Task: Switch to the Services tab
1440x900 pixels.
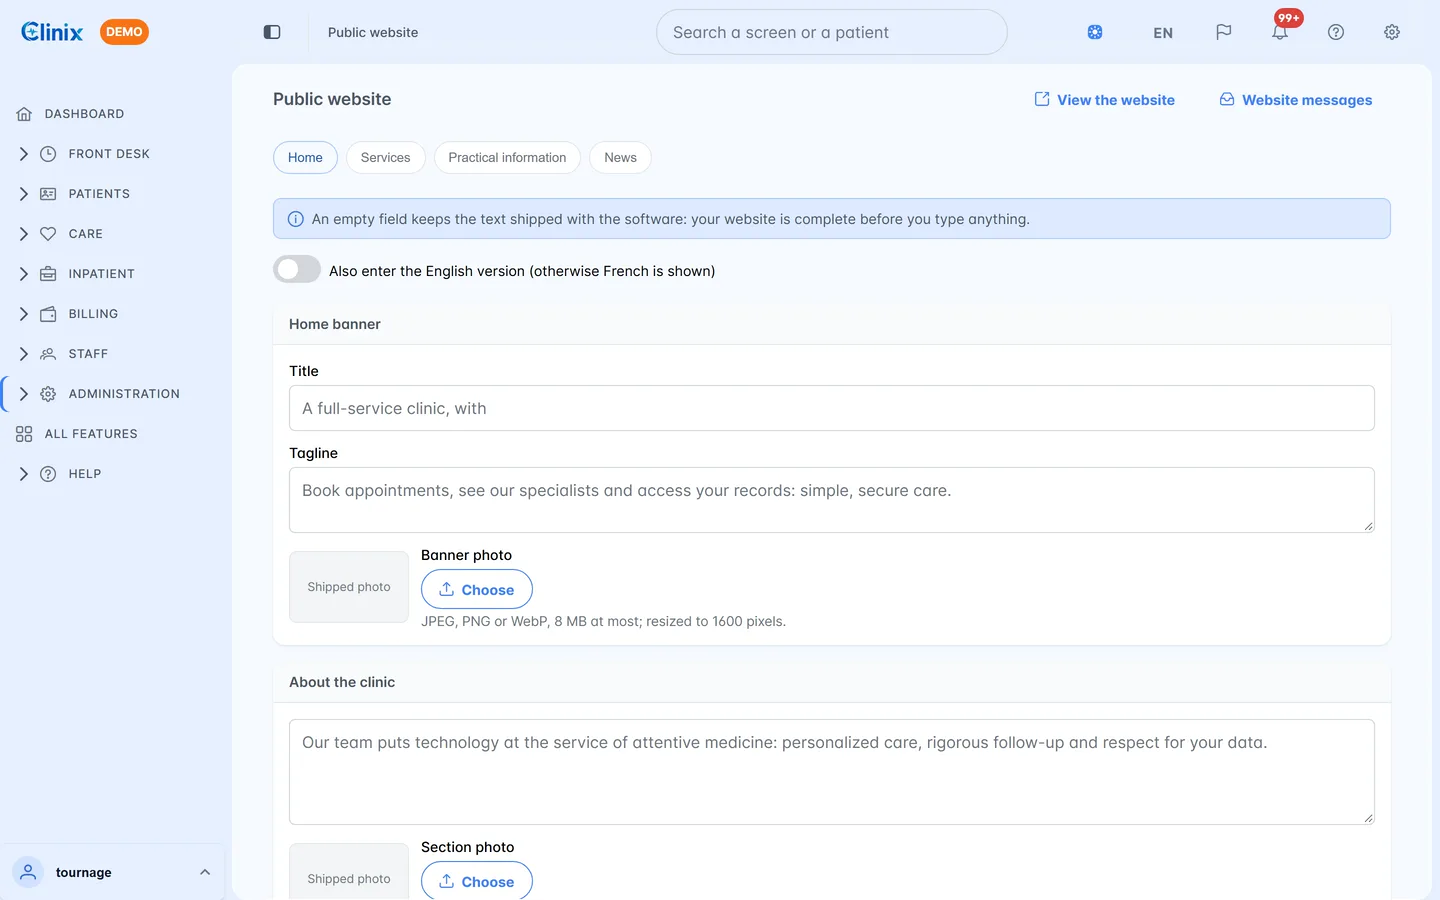Action: click(x=385, y=158)
